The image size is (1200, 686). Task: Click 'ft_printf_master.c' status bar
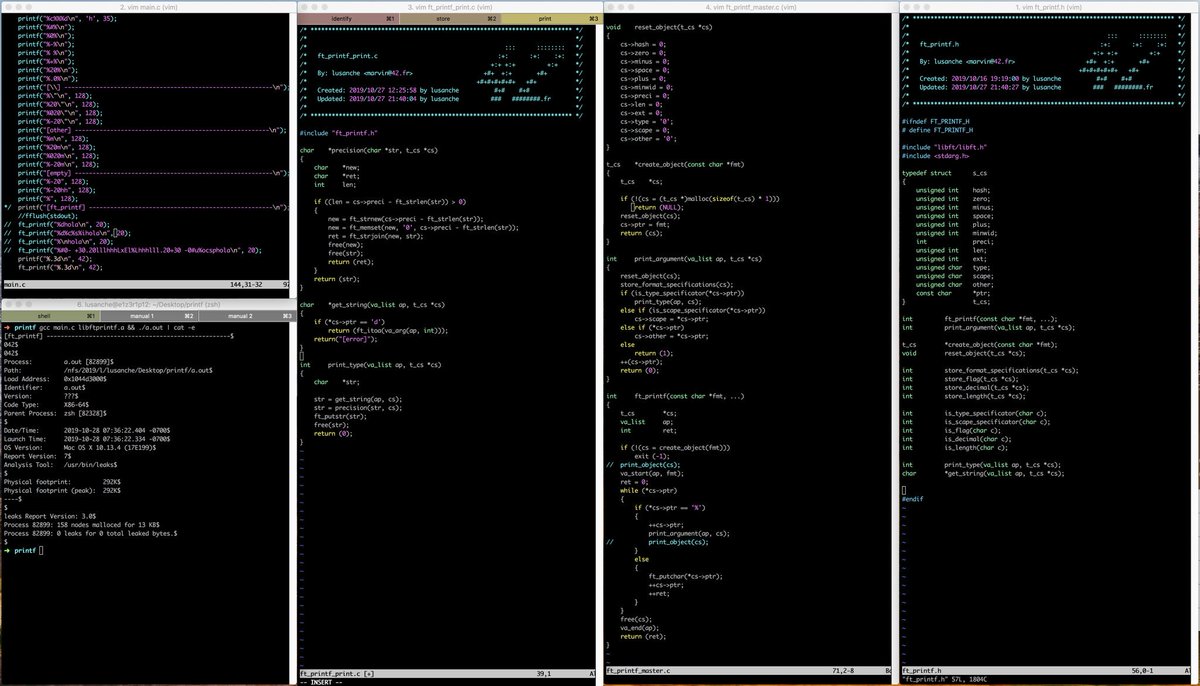coord(638,670)
